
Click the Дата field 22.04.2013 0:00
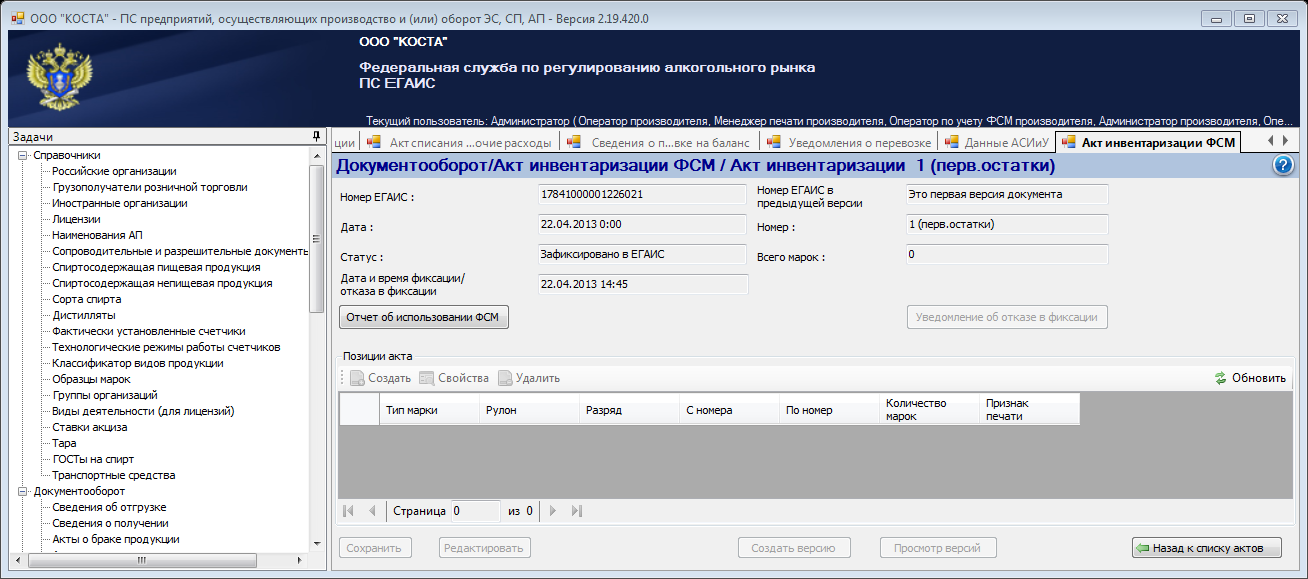coord(643,224)
